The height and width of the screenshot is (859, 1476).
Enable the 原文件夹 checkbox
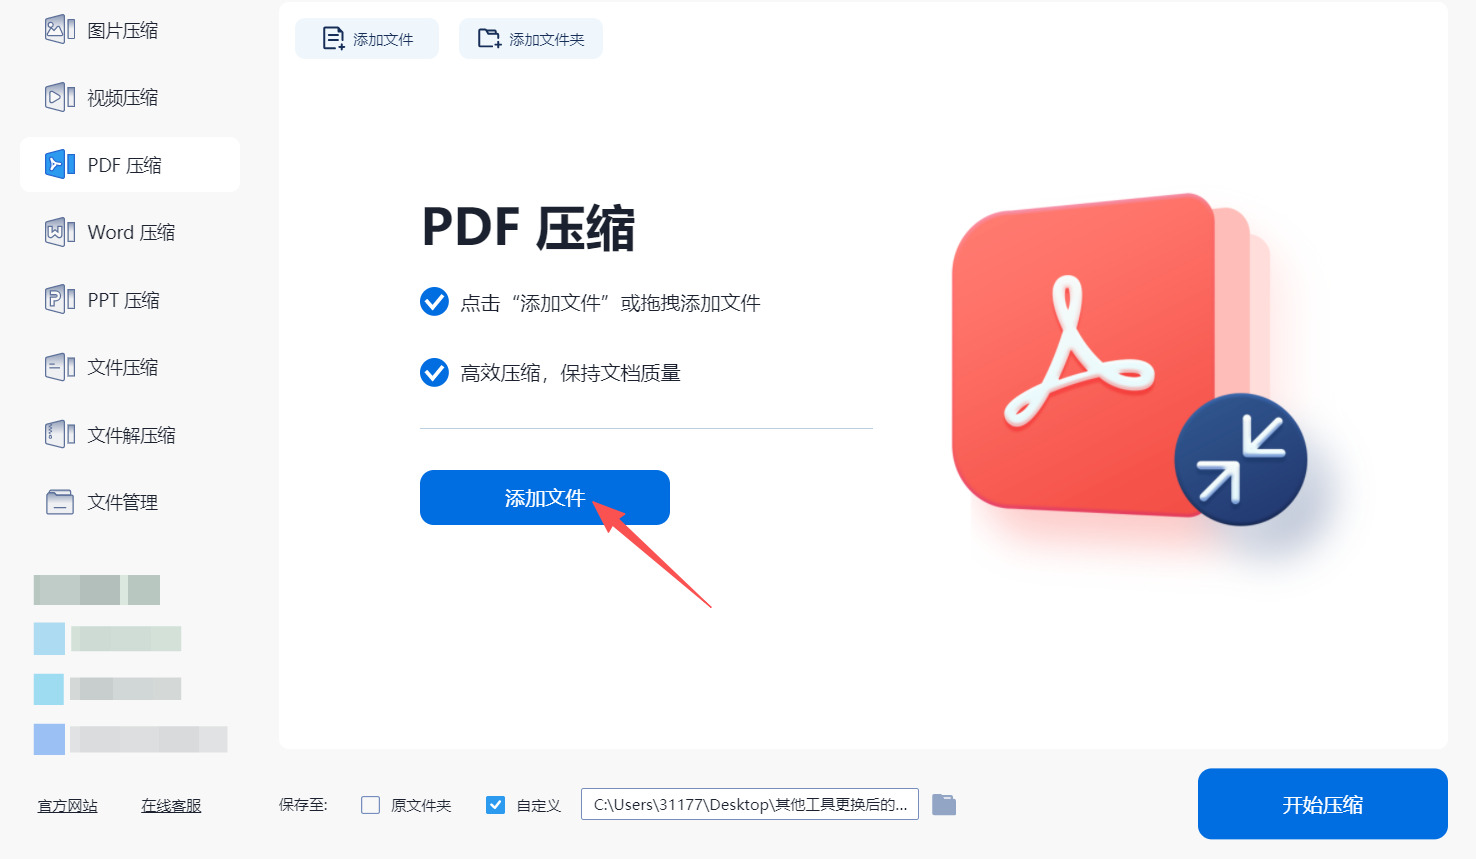pos(370,805)
